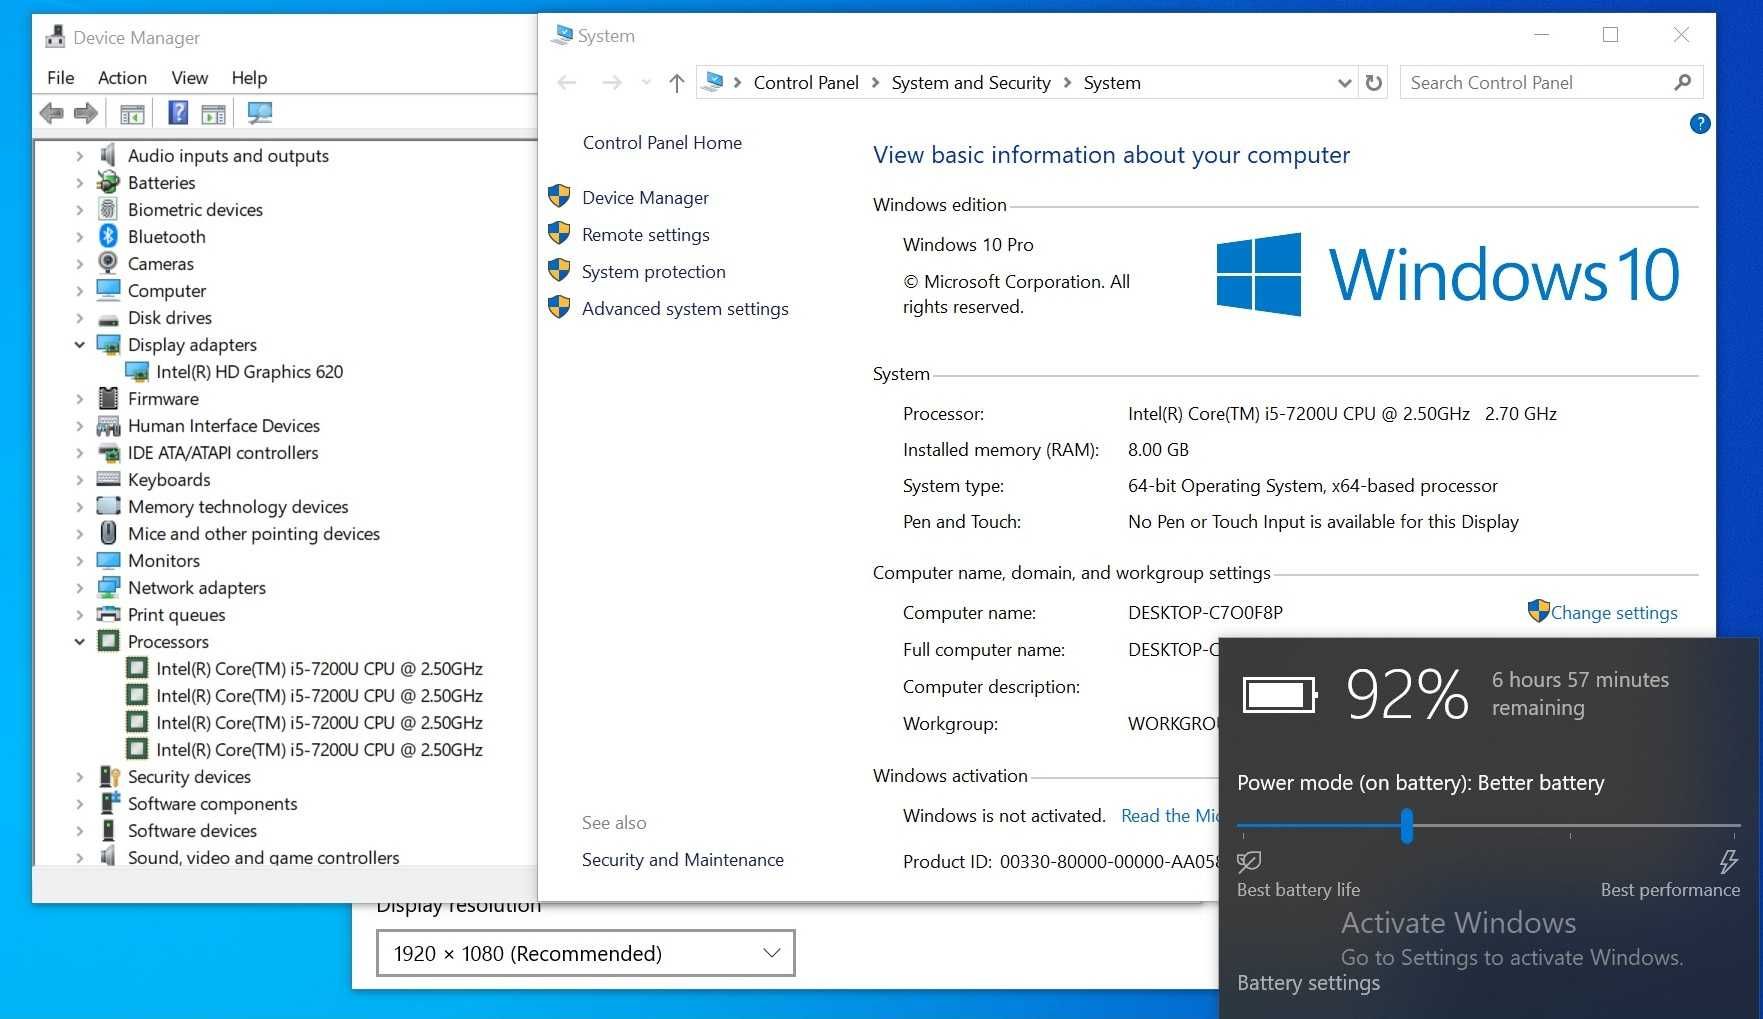
Task: Click the battery icon in the power flyout
Action: [1280, 694]
